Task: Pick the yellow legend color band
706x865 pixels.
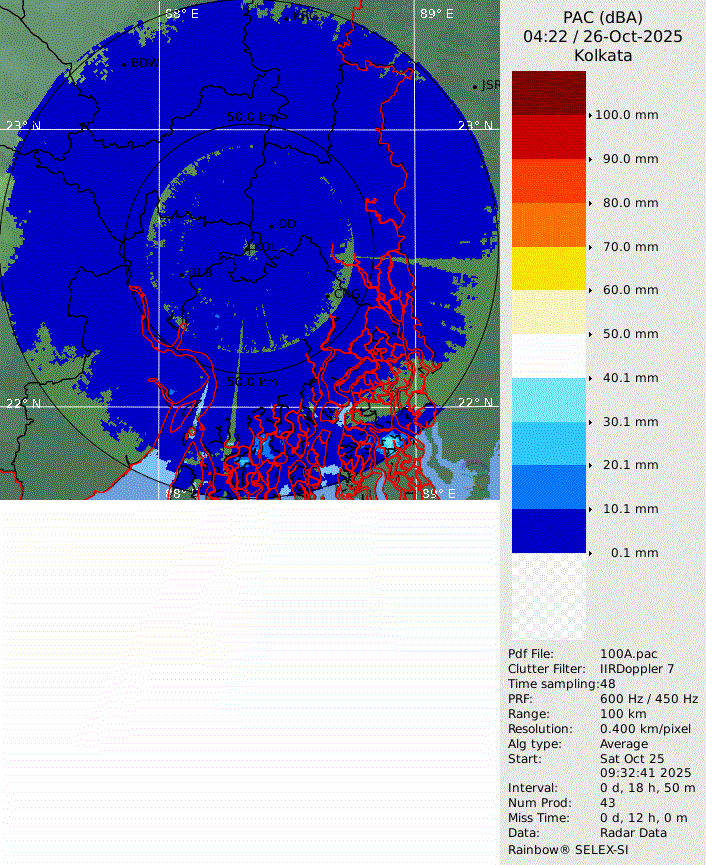Action: point(548,268)
